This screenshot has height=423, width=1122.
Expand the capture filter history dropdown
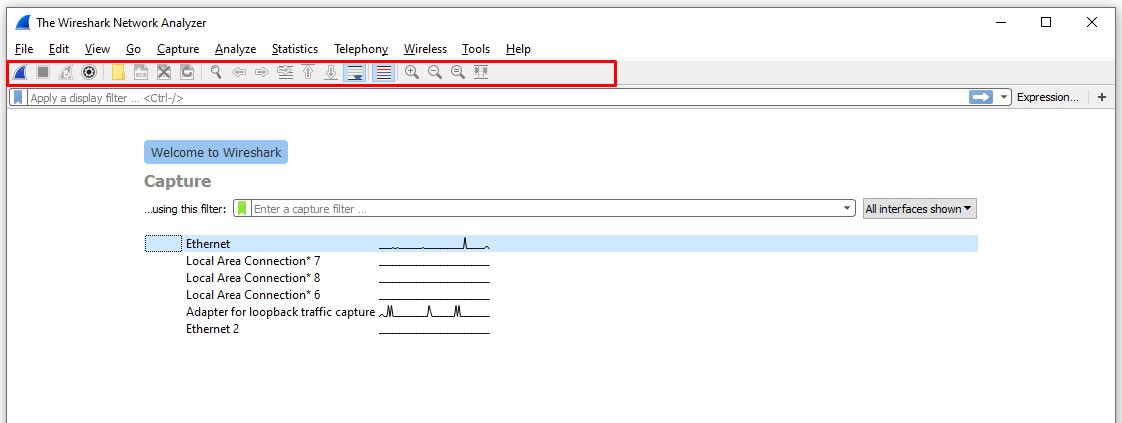click(847, 209)
